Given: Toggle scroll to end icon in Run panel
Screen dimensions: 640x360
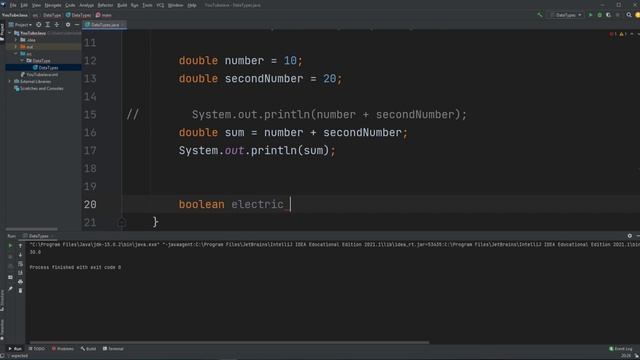Looking at the screenshot, I should [x=20, y=273].
